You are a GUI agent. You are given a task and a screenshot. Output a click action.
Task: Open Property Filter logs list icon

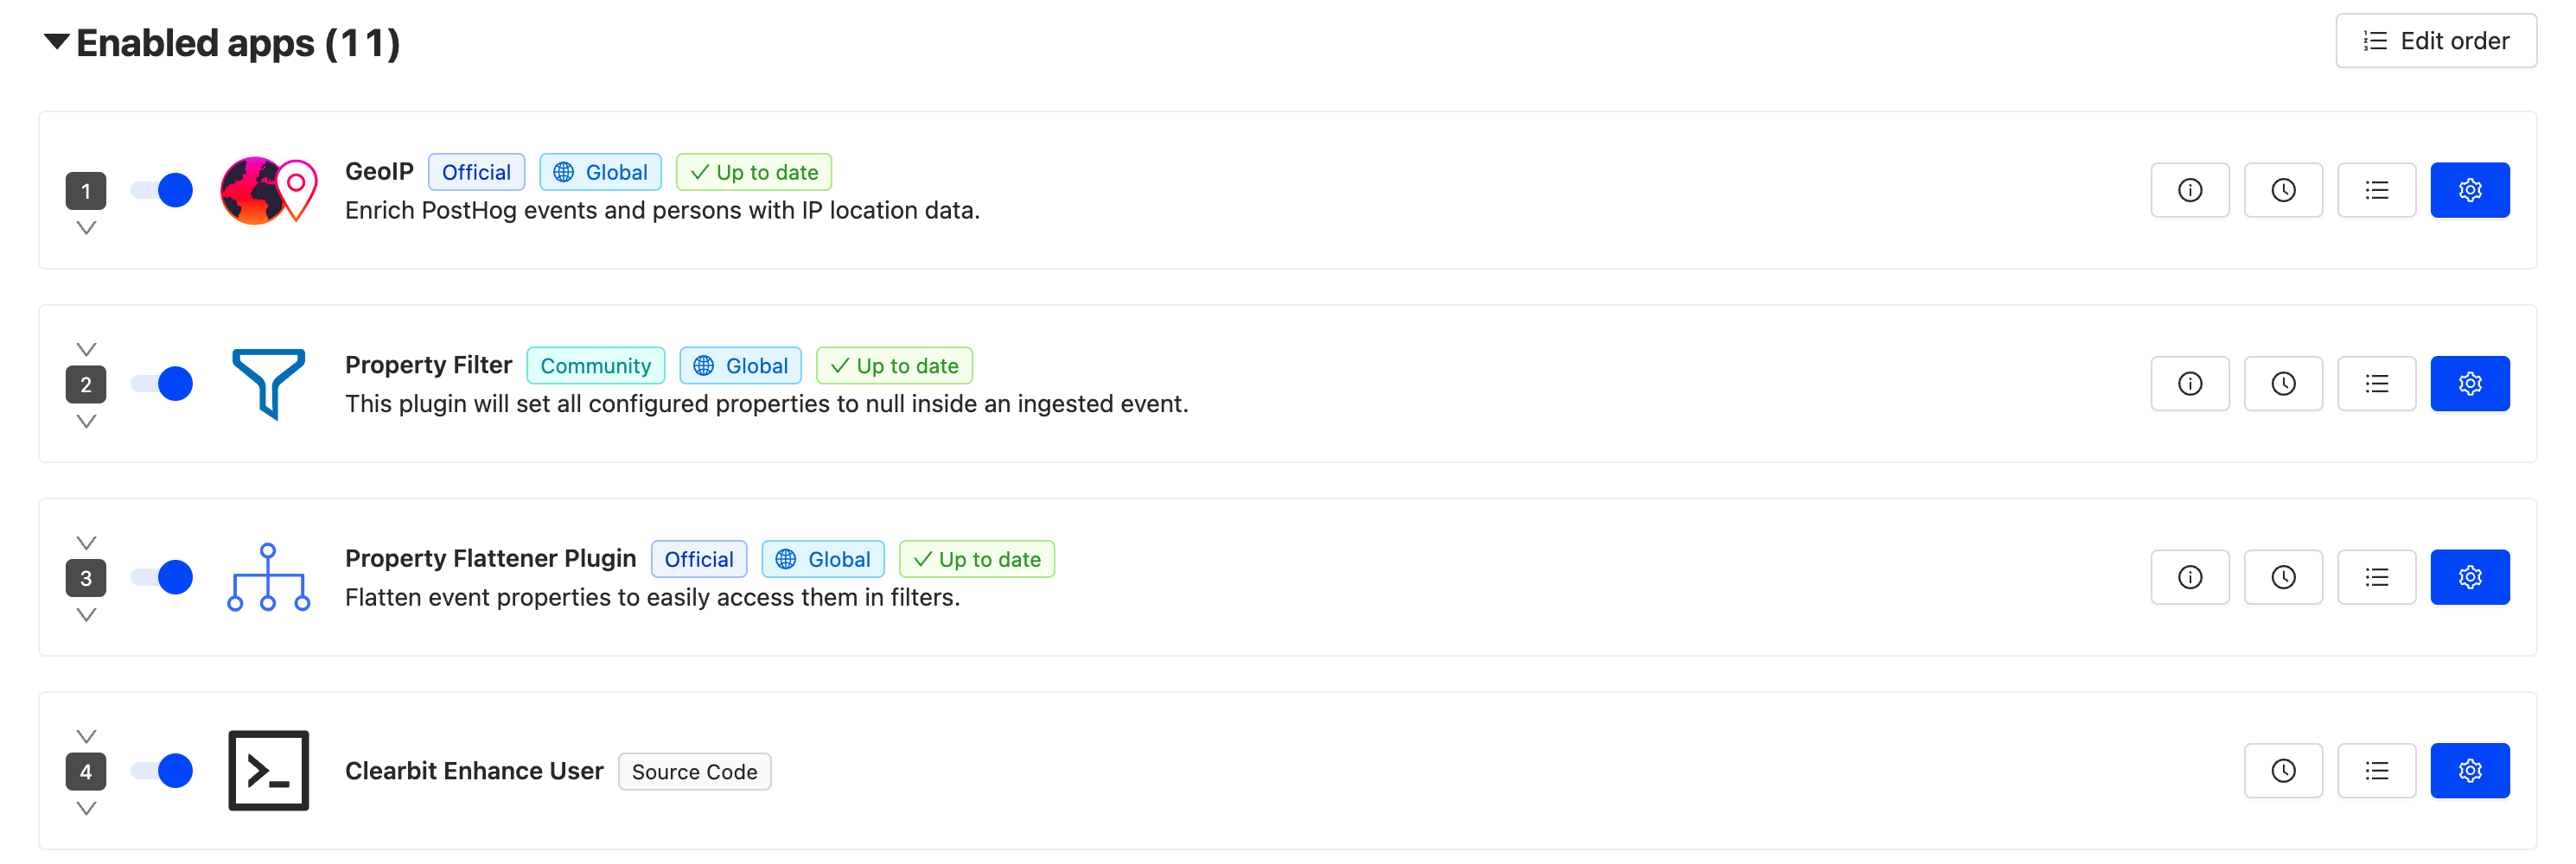tap(2376, 384)
